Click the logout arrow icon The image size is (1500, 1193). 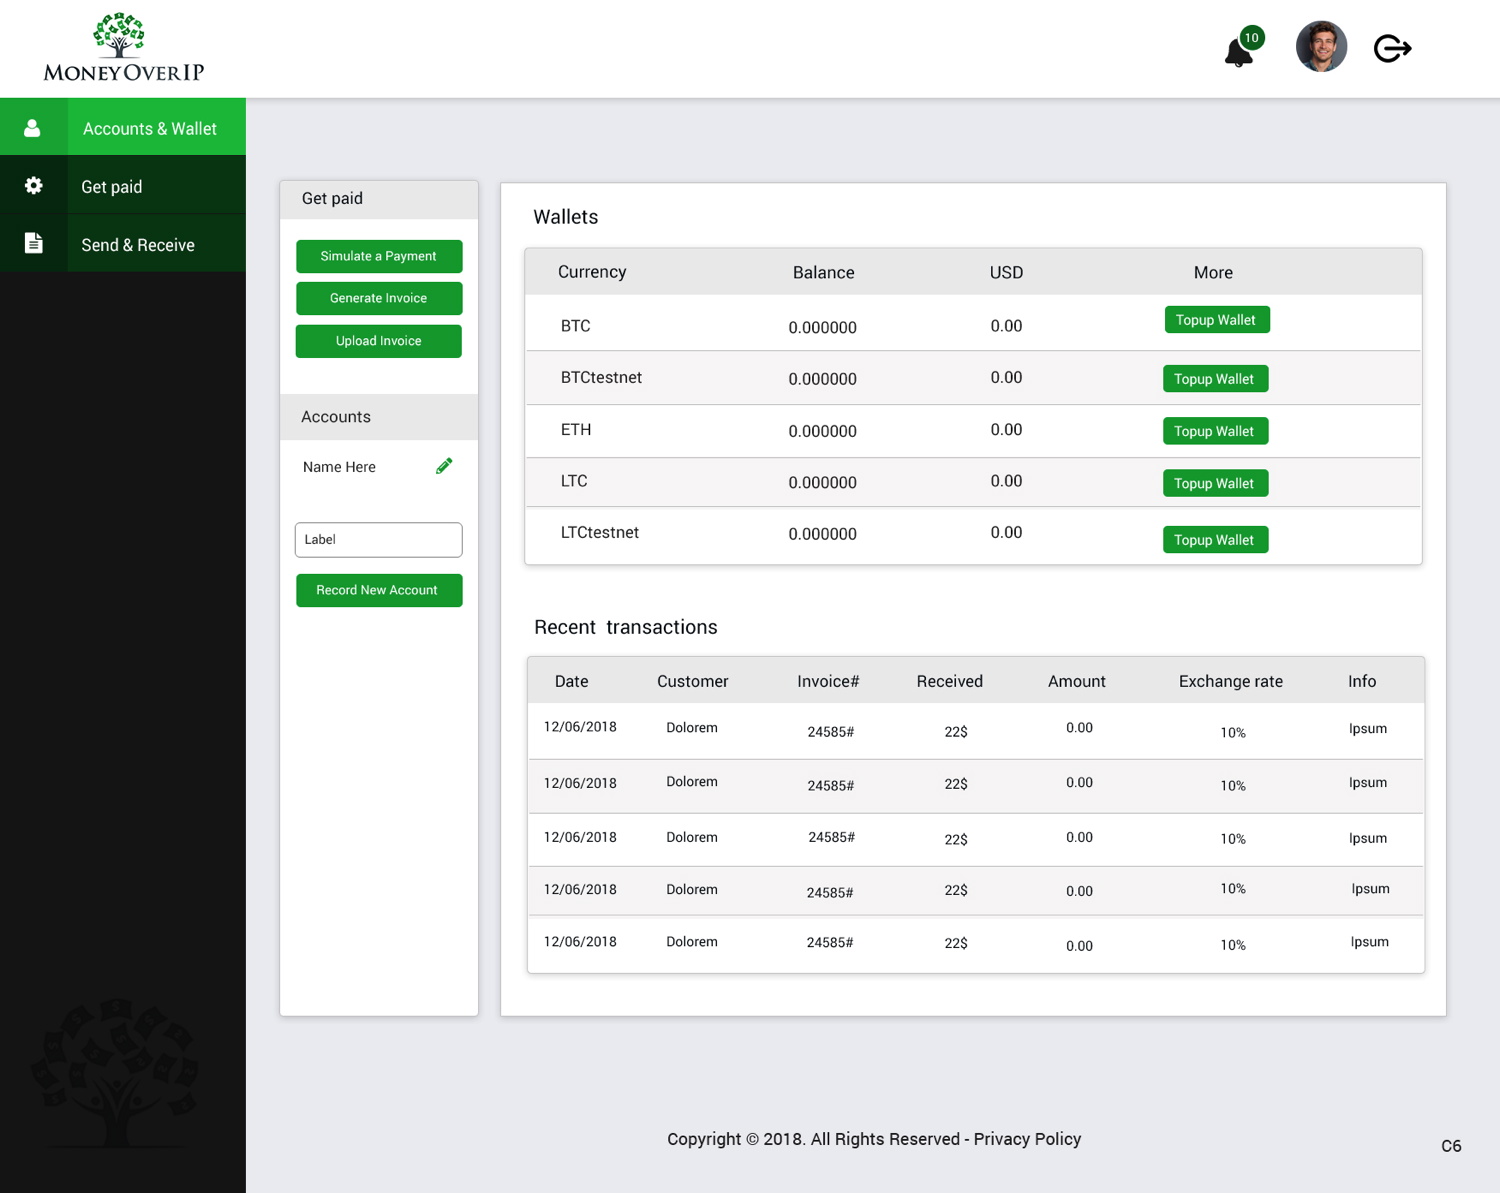click(x=1392, y=48)
